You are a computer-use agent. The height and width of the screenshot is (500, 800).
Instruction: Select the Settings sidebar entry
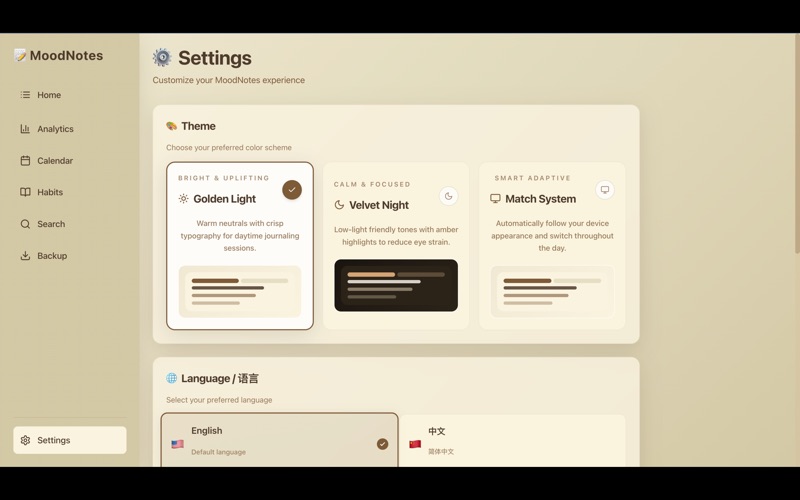point(70,440)
